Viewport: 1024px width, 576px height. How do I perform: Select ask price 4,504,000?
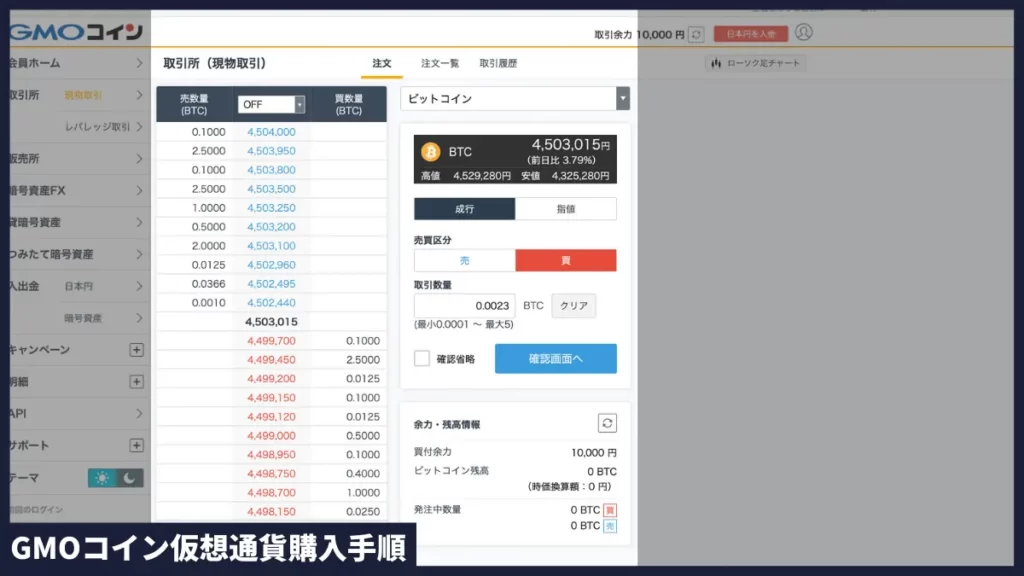(271, 132)
